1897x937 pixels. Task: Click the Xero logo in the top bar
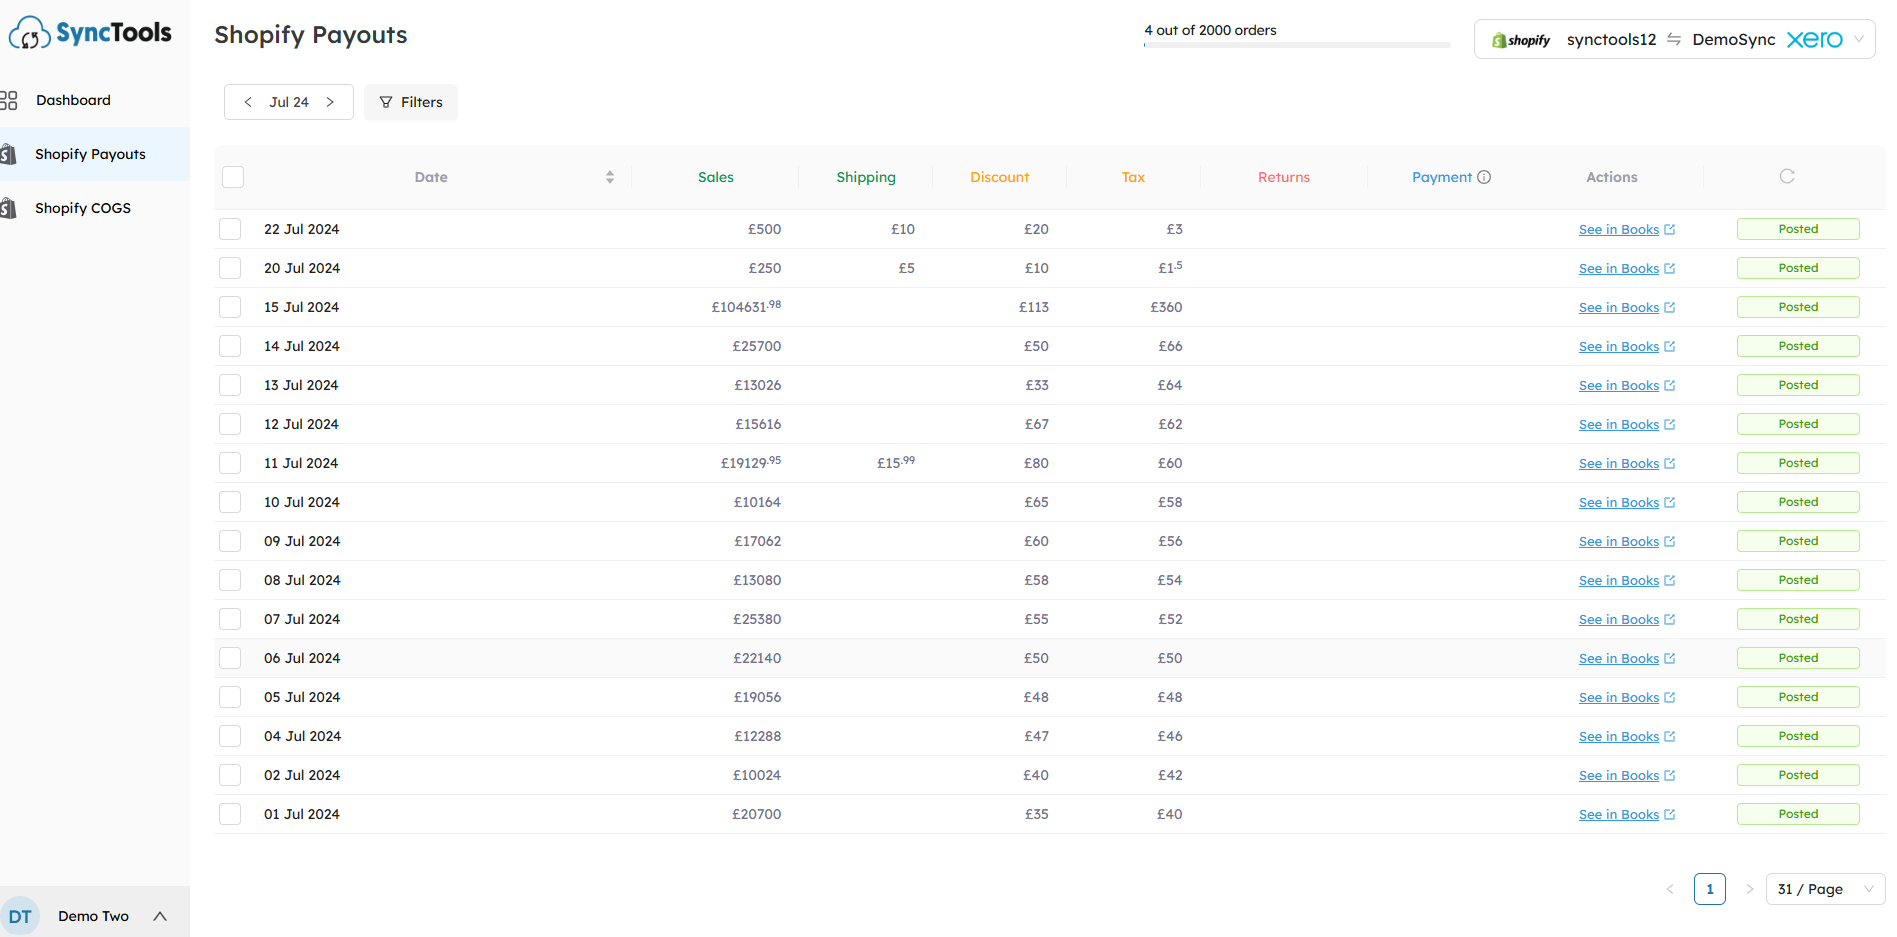pyautogui.click(x=1815, y=39)
